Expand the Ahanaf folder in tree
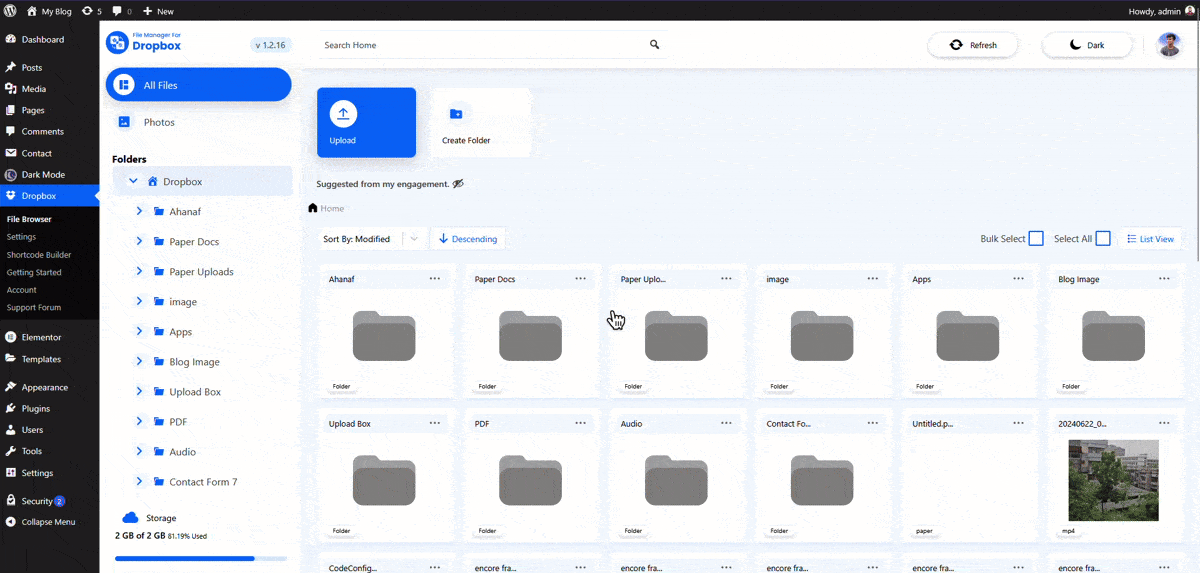The image size is (1200, 573). (x=139, y=211)
